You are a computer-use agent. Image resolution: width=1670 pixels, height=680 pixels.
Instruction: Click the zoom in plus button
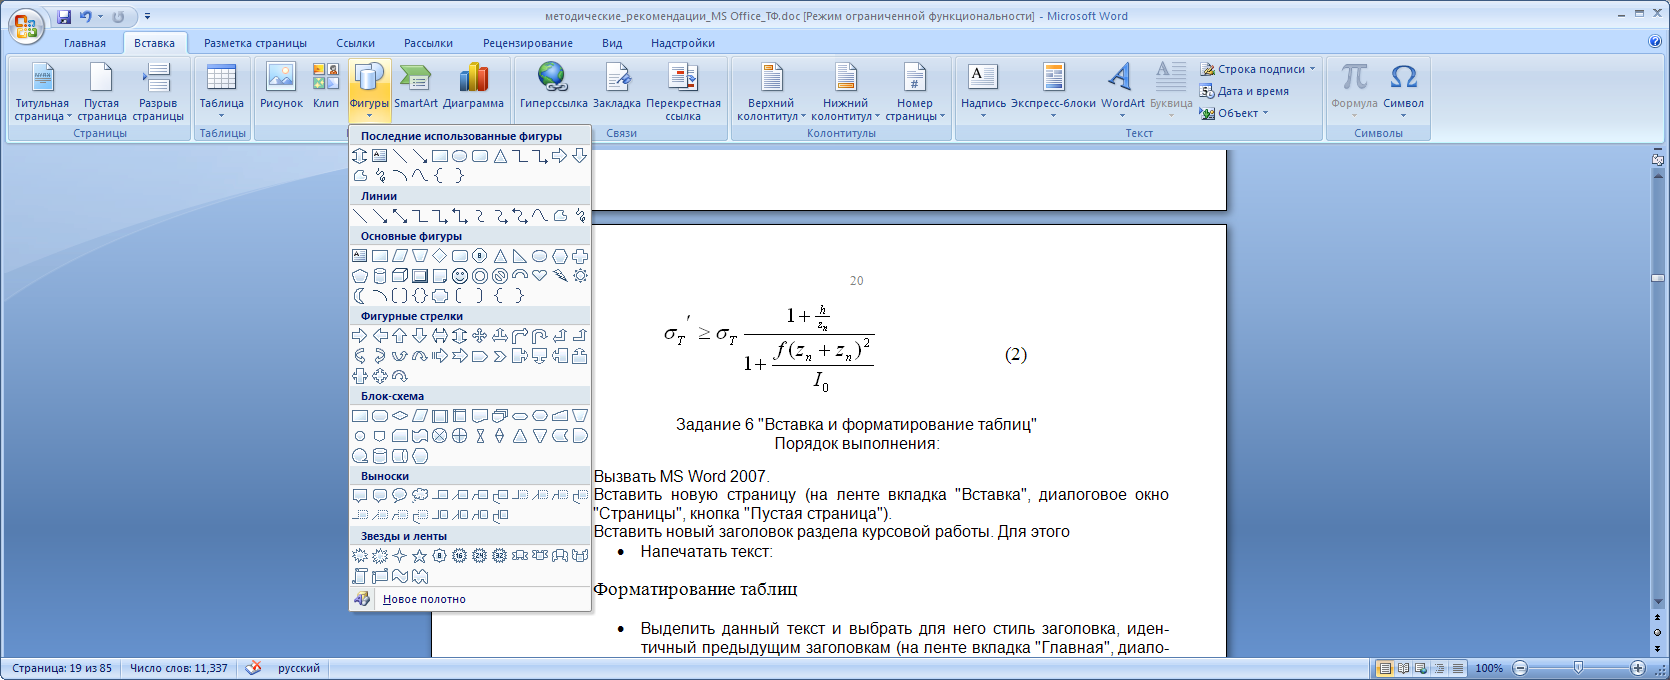click(x=1637, y=668)
